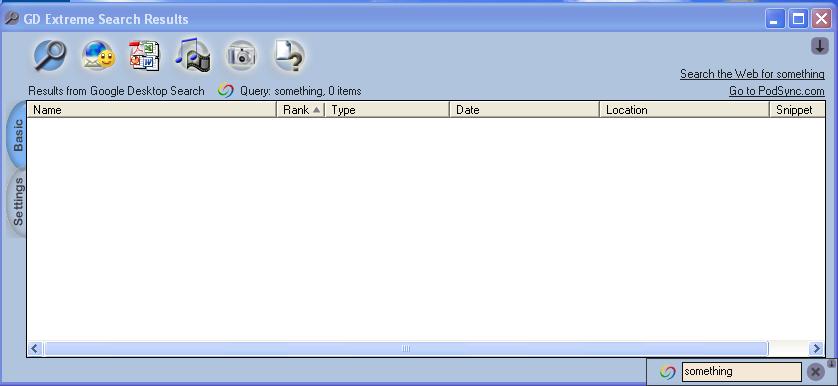Viewport: 838px width, 386px height.
Task: Filter results by camera pictures icon
Action: [241, 56]
